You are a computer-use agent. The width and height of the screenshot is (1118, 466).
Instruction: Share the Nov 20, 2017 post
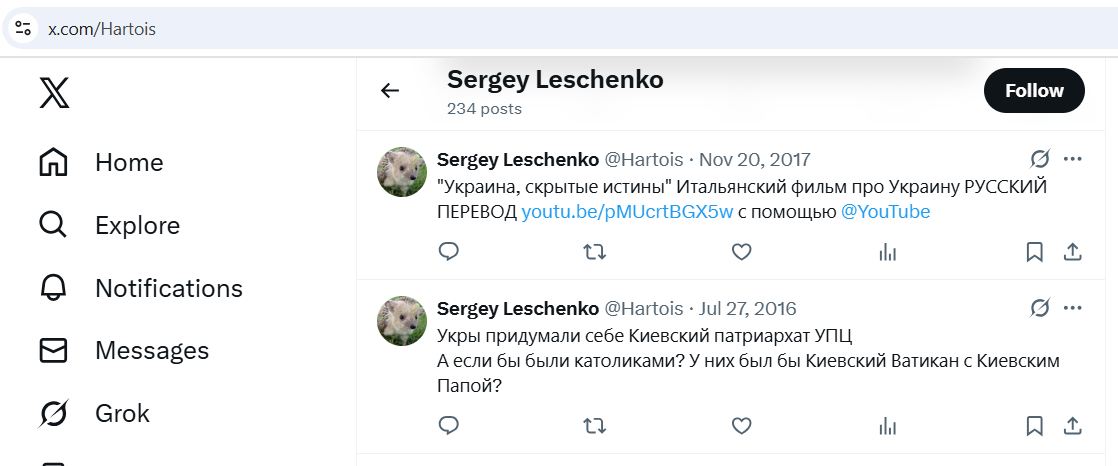click(x=1072, y=252)
